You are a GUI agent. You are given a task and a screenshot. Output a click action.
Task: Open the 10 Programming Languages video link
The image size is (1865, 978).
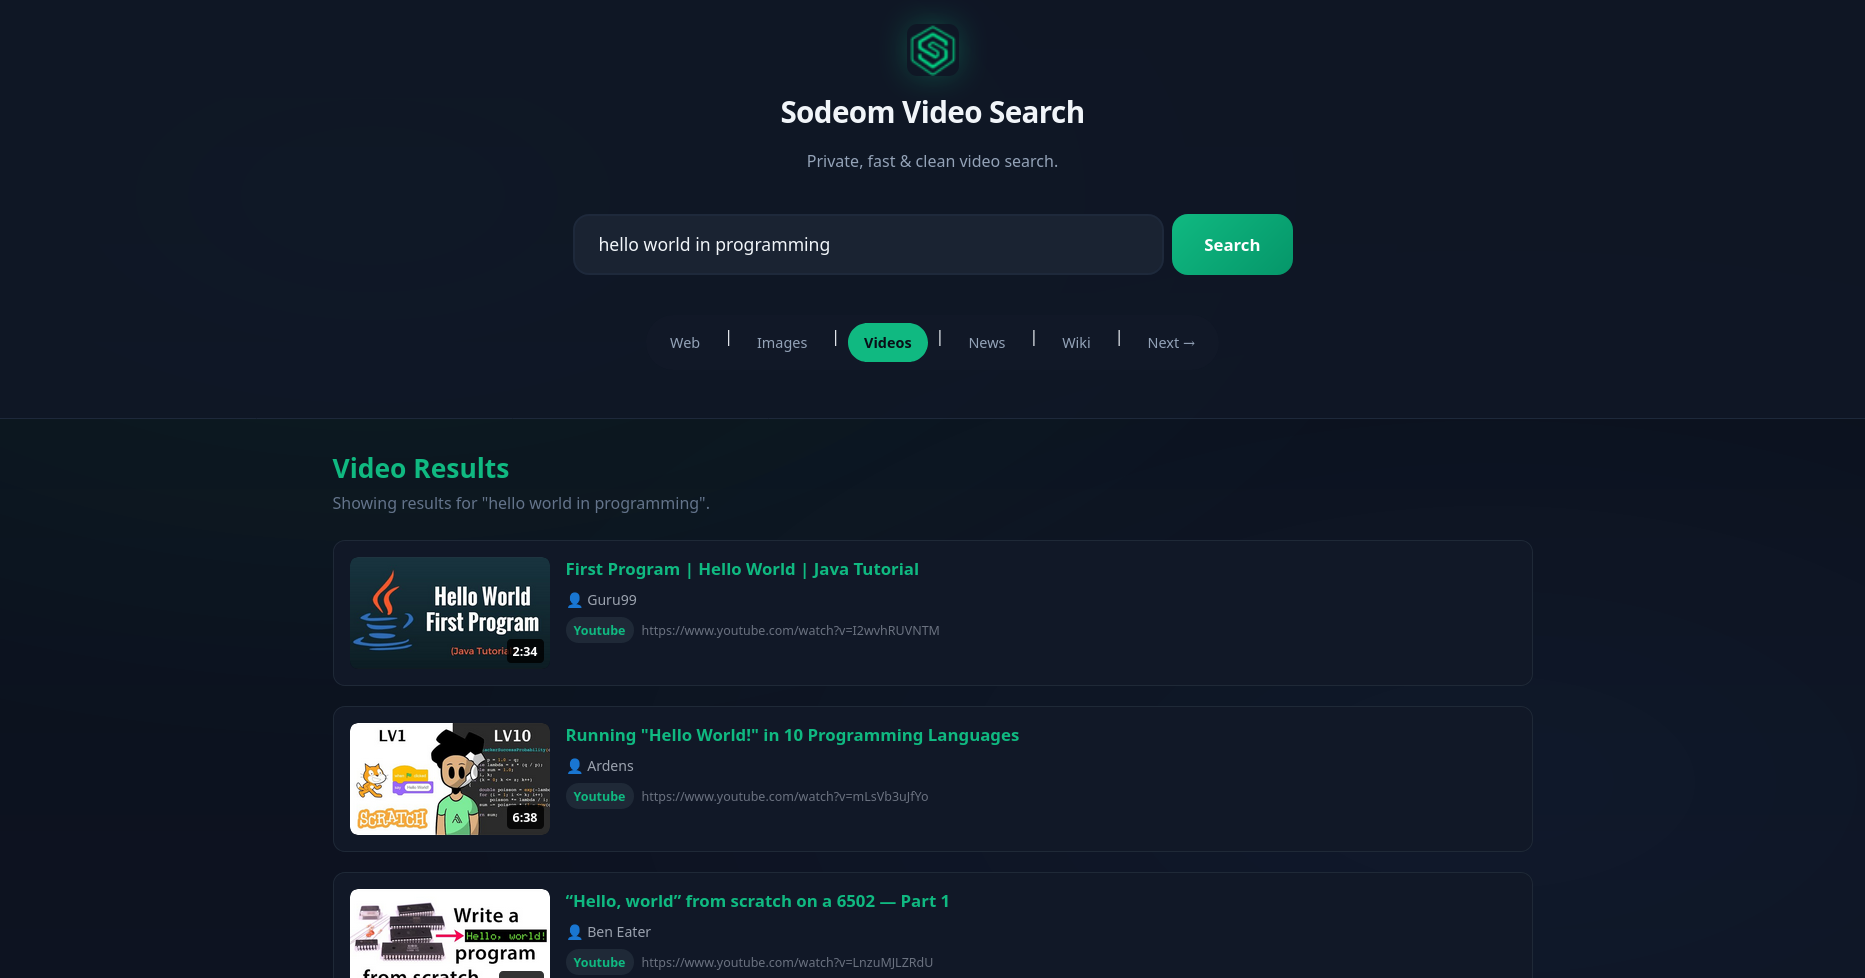coord(791,735)
